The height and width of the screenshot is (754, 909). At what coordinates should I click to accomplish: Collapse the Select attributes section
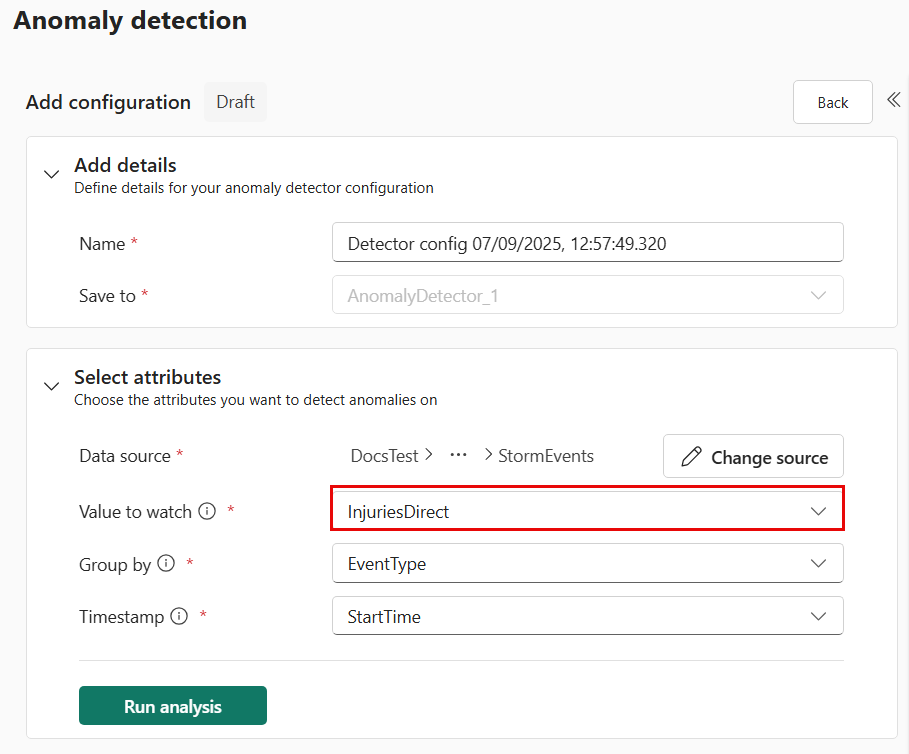tap(51, 386)
